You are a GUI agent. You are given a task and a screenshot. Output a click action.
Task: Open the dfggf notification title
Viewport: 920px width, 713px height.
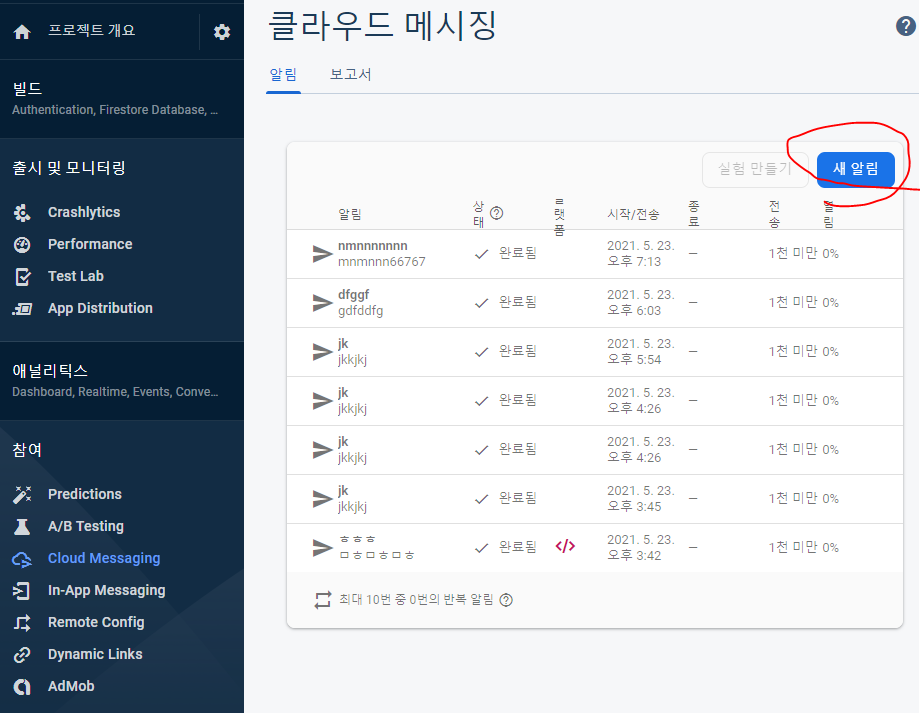353,295
